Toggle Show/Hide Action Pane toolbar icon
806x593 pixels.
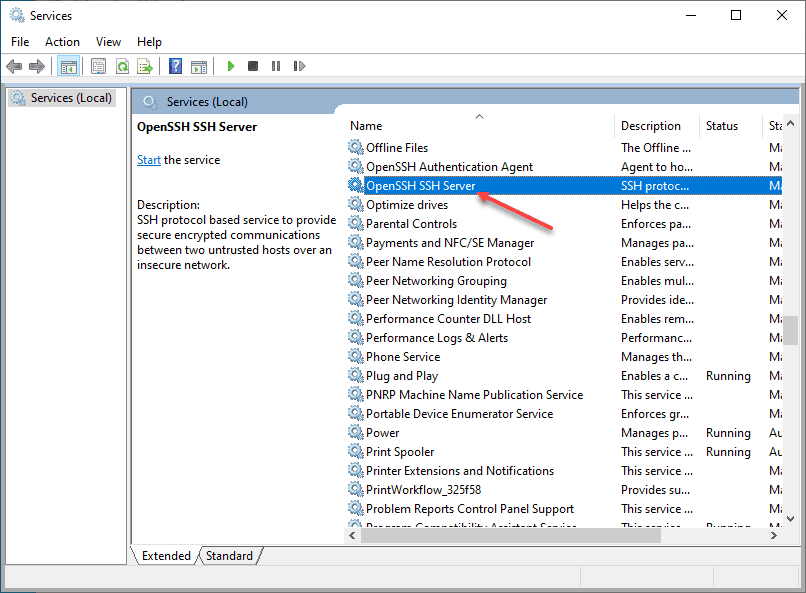[199, 66]
